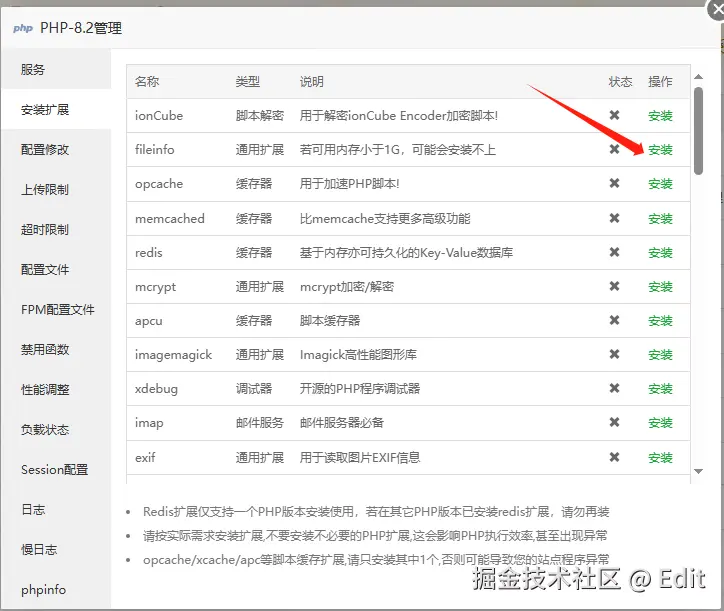
Task: Click the 说明 column header
Action: [x=312, y=82]
